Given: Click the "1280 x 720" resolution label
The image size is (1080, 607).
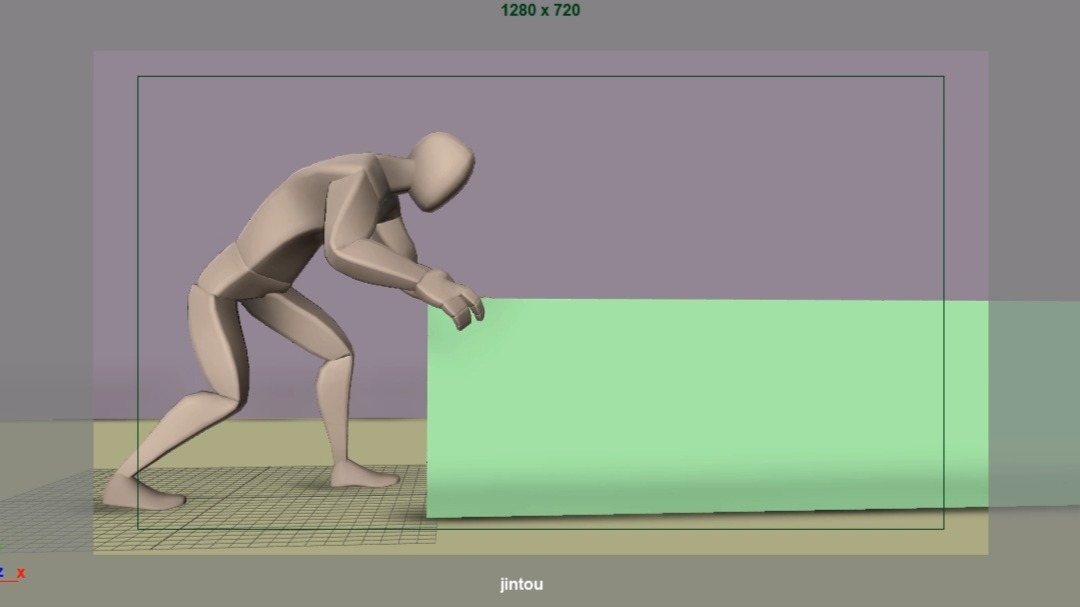Looking at the screenshot, I should pyautogui.click(x=540, y=10).
